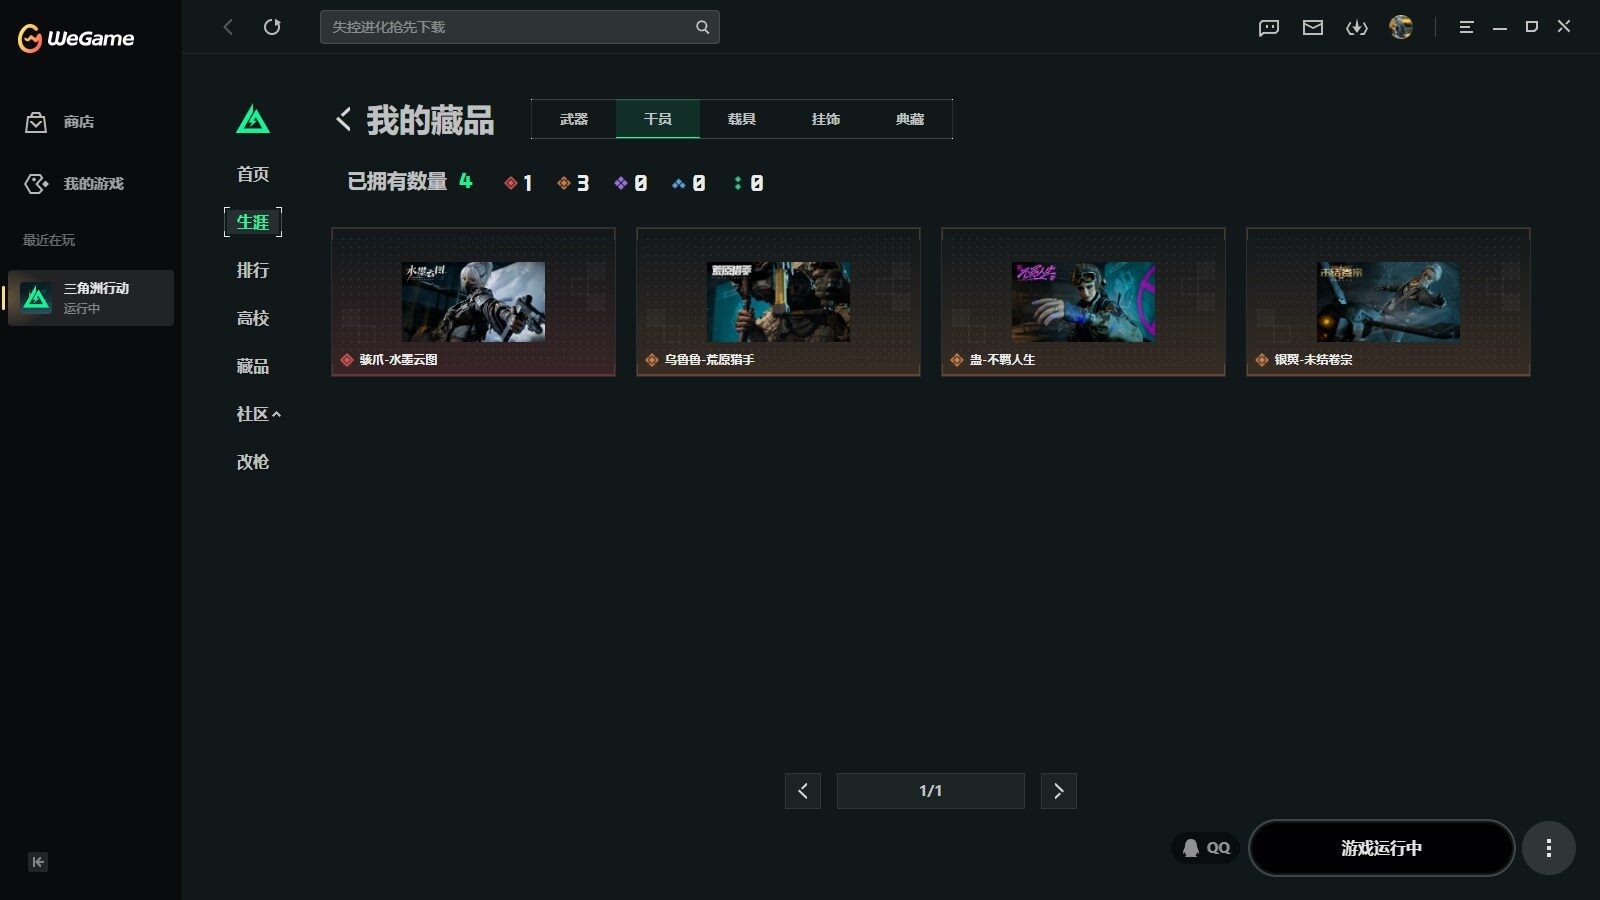This screenshot has height=900, width=1600.
Task: Expand the 社区 community submenu
Action: tap(258, 414)
